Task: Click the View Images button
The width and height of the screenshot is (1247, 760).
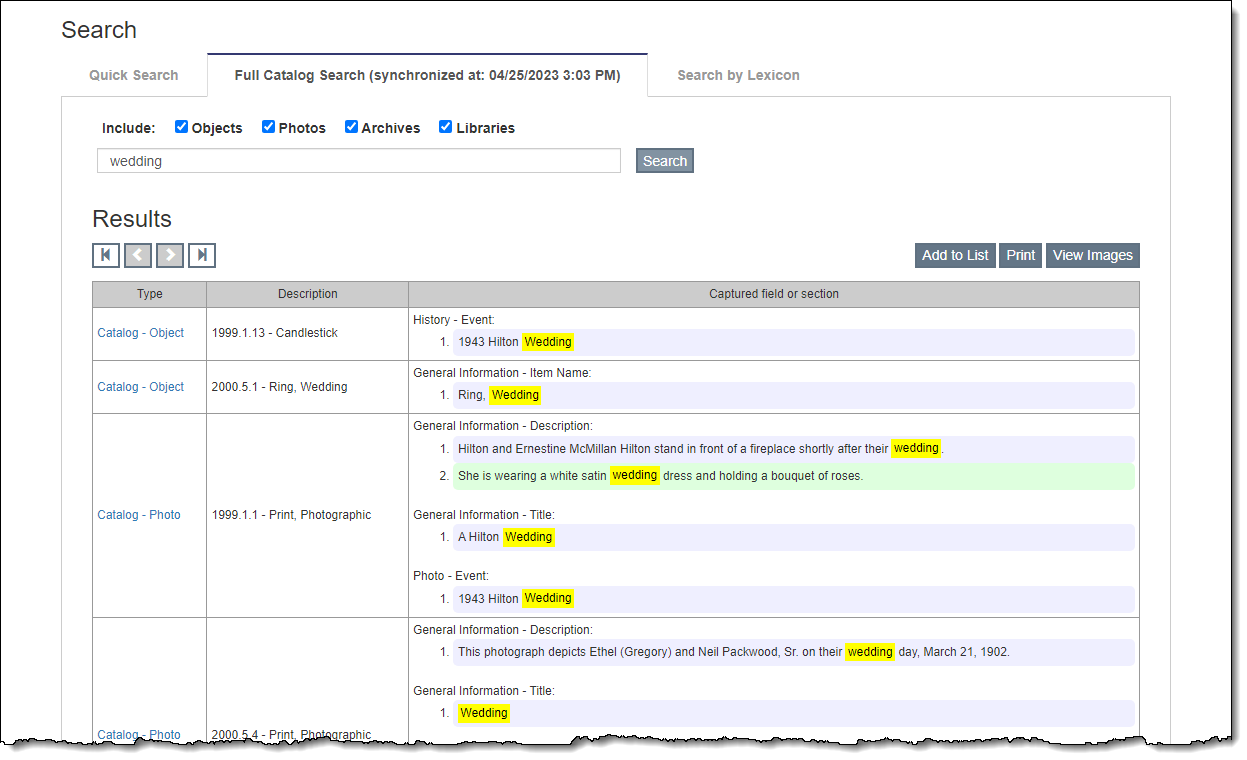Action: click(1092, 256)
